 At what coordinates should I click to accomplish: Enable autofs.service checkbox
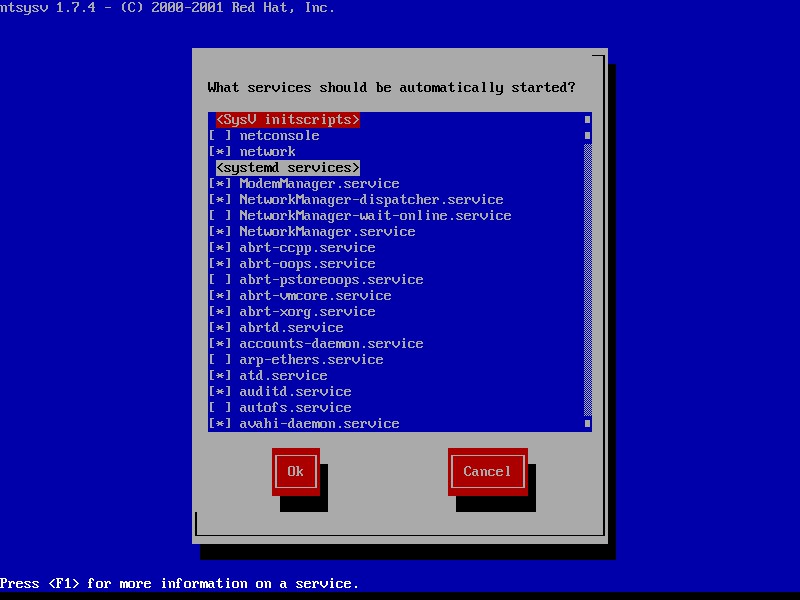[220, 408]
